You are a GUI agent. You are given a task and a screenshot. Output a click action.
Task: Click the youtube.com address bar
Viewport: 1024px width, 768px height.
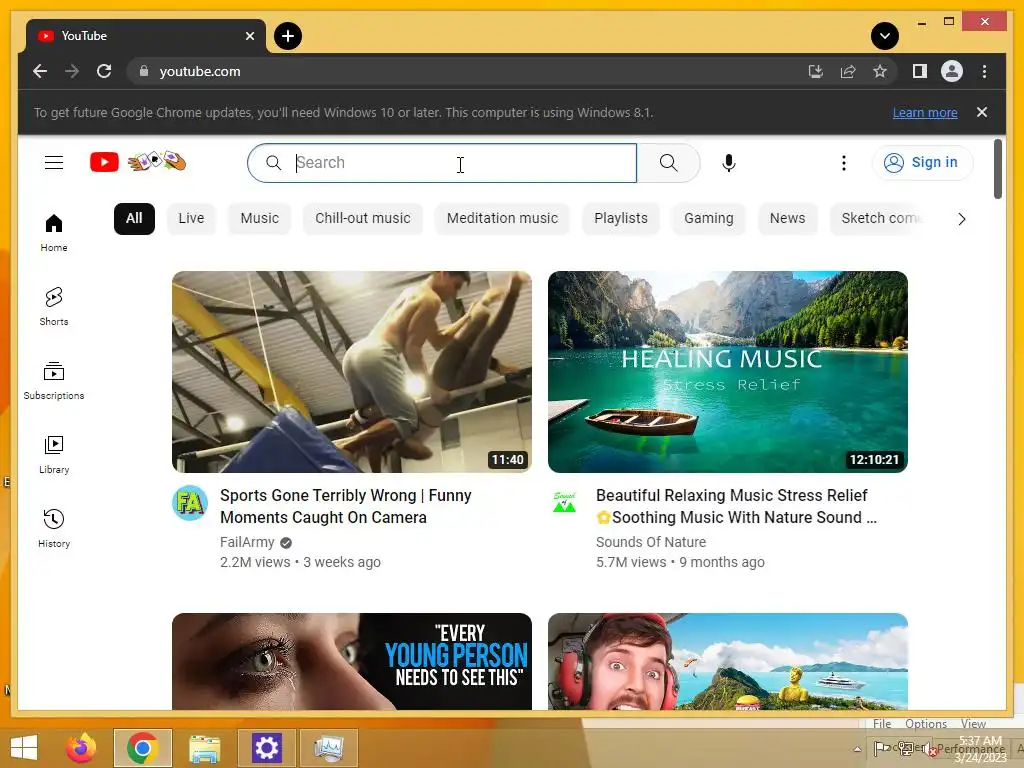(470, 71)
